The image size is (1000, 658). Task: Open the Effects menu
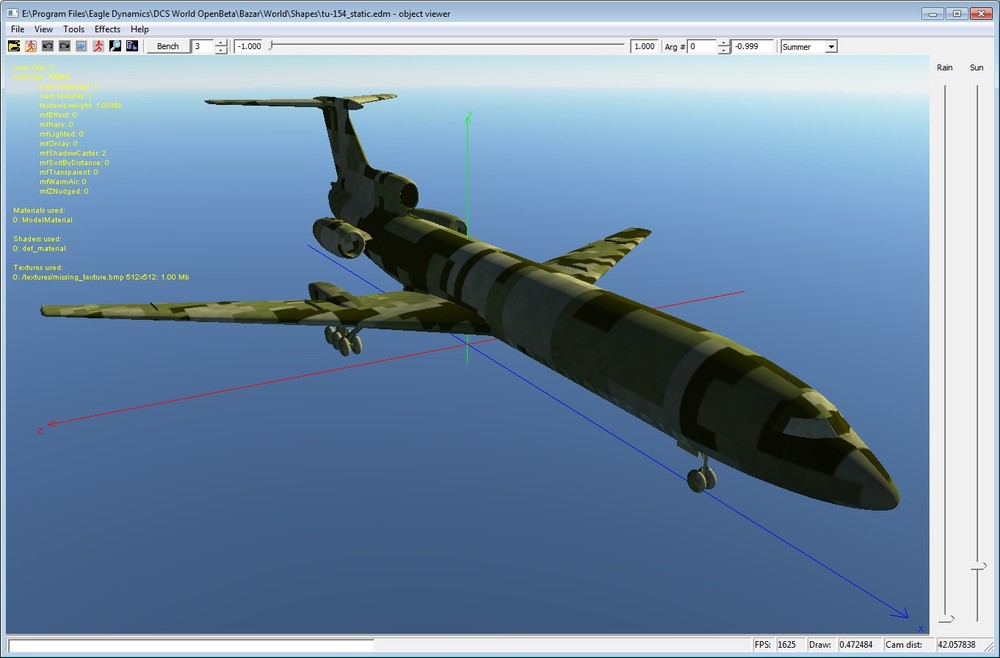coord(107,29)
